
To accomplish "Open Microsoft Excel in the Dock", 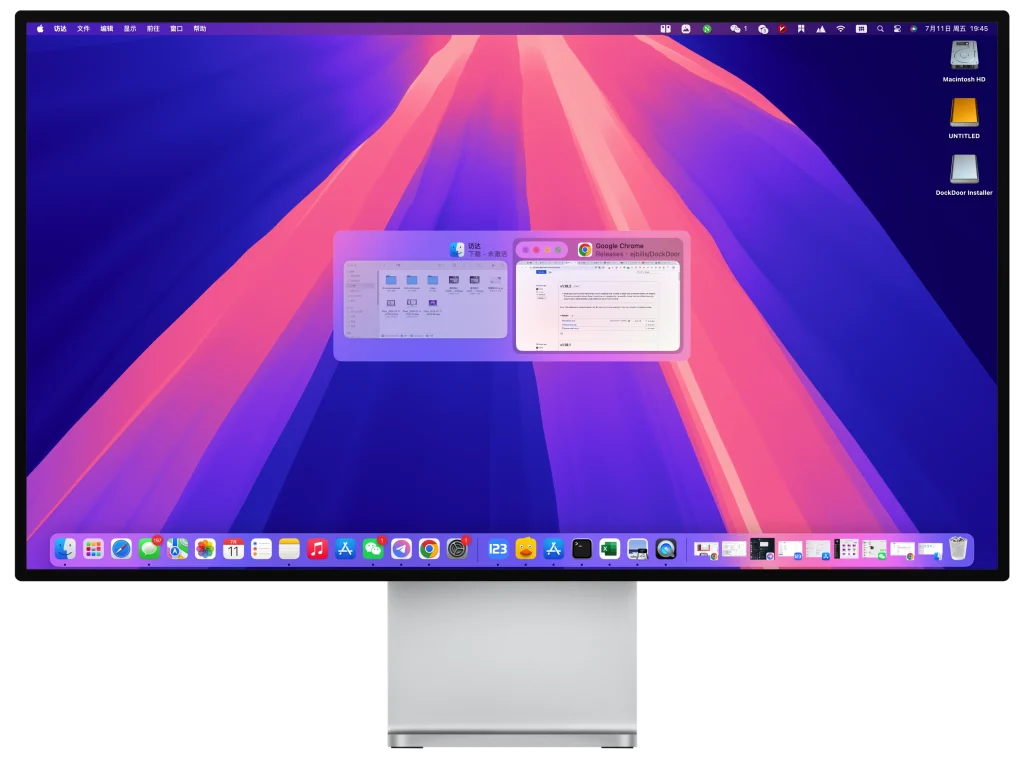I will point(609,549).
